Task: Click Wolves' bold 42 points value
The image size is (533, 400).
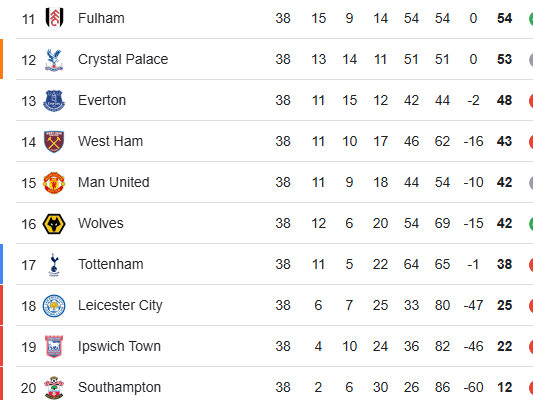Action: (x=504, y=224)
